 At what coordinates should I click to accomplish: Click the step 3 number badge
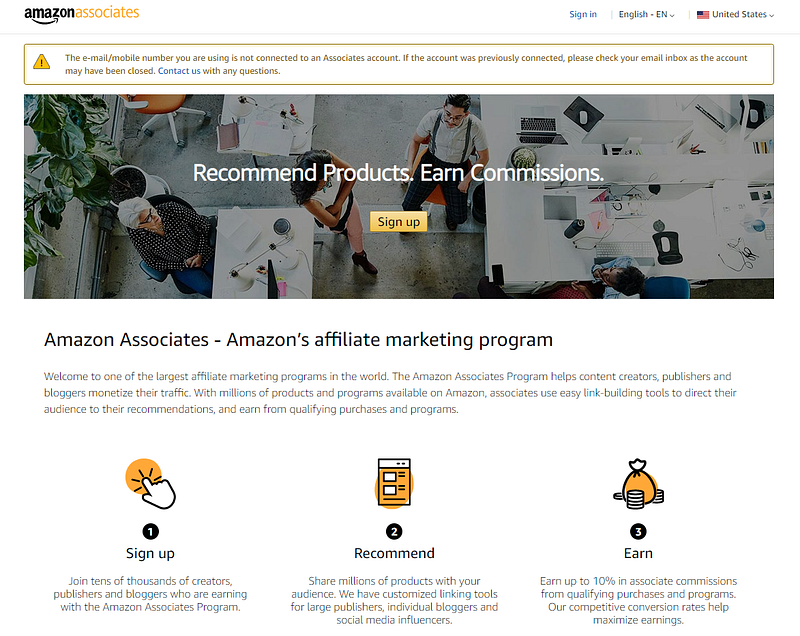(638, 532)
